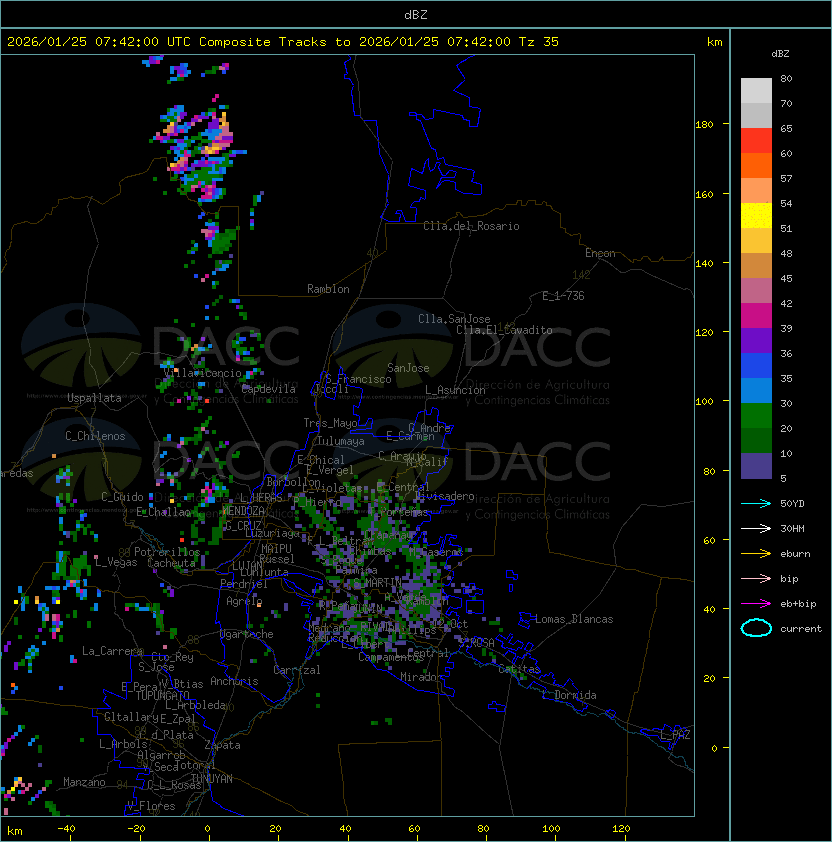Click the yellow eburn arrow icon
832x842 pixels.
click(756, 554)
